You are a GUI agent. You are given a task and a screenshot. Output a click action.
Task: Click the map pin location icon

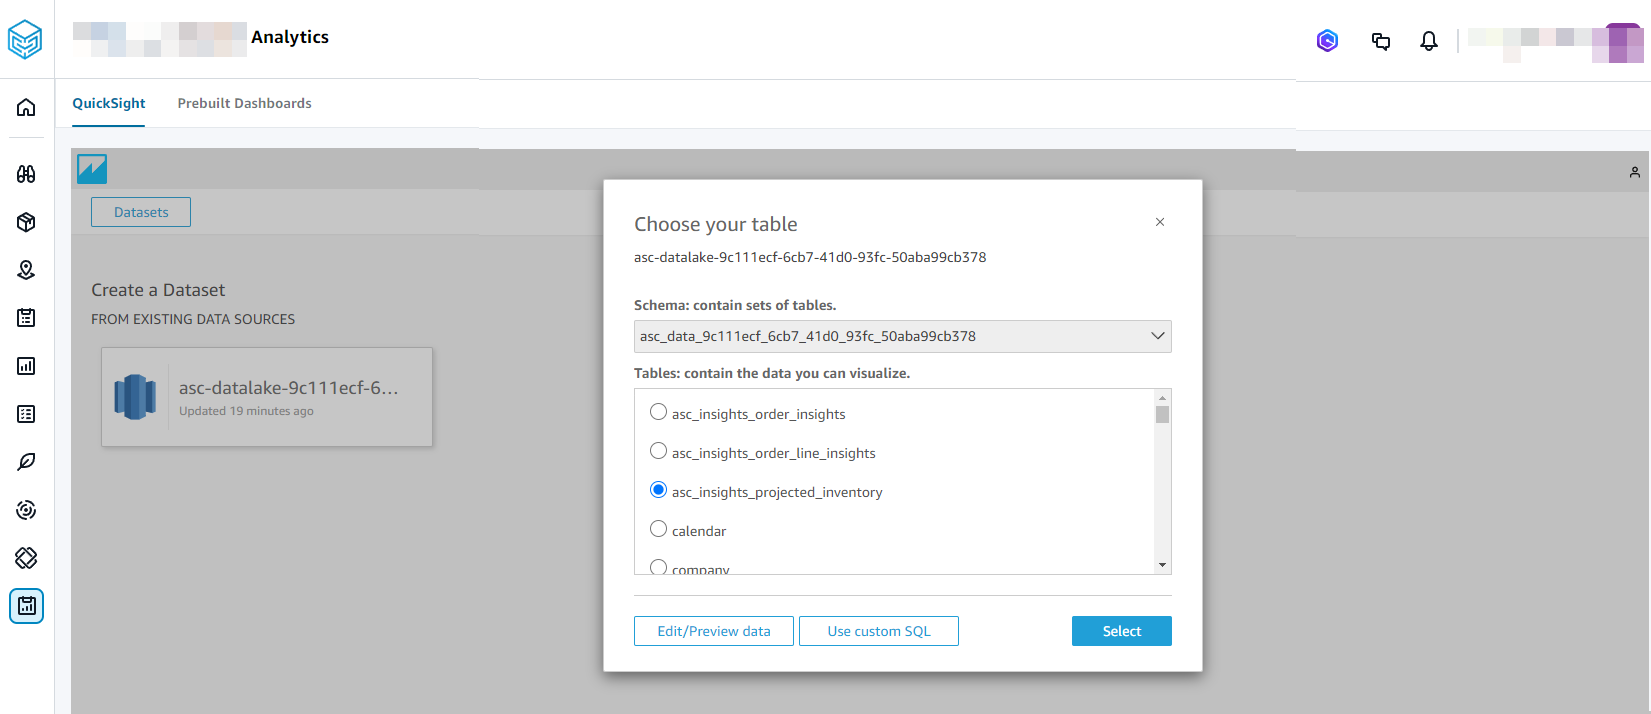click(x=26, y=270)
